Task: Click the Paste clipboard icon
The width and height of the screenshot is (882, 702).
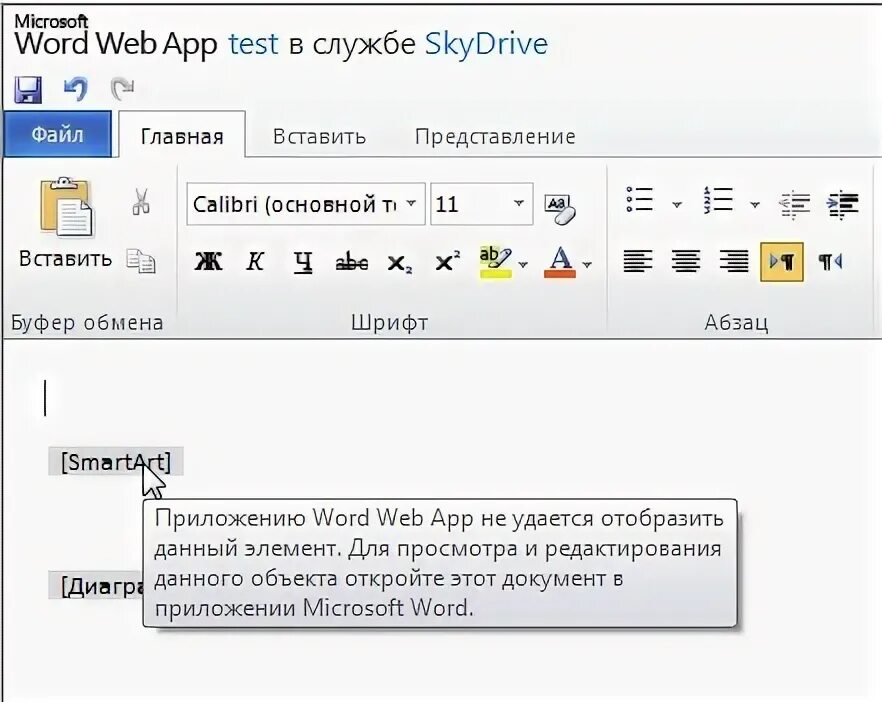Action: tap(66, 206)
